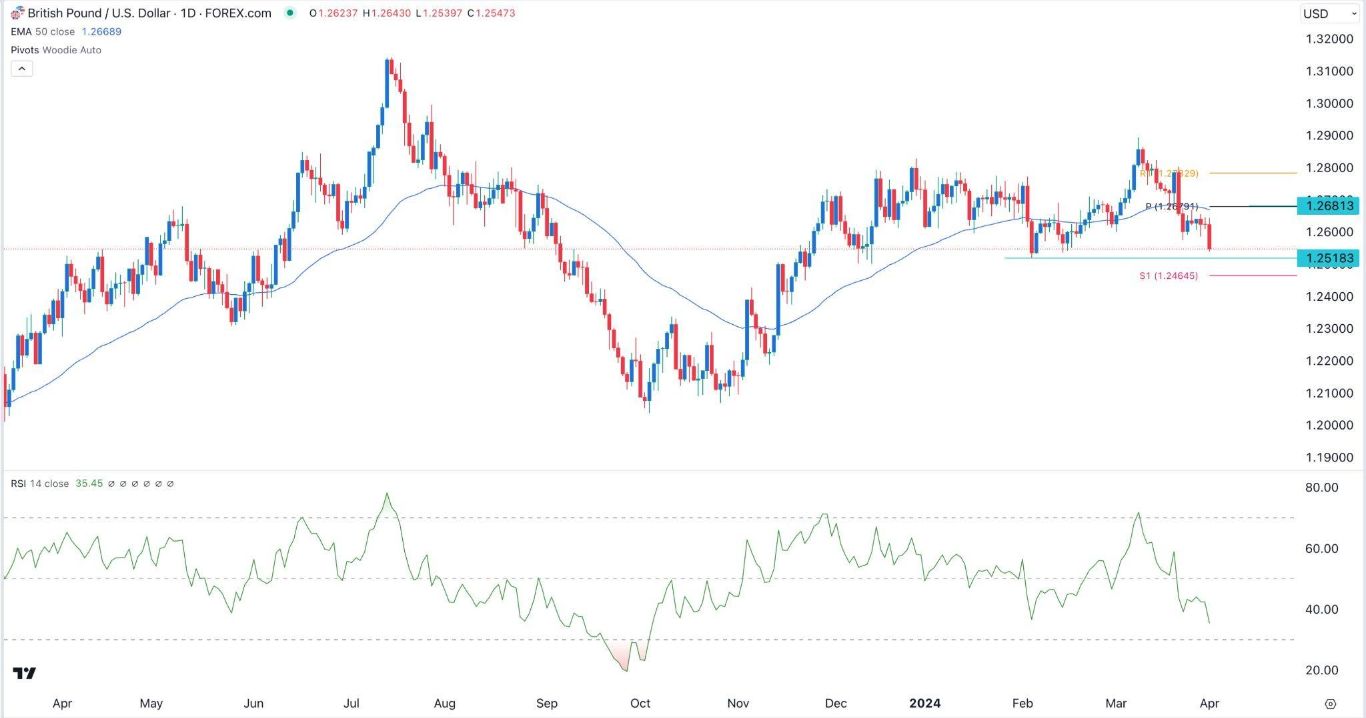Click the S1 (1.24645) pivot label

click(x=1168, y=275)
